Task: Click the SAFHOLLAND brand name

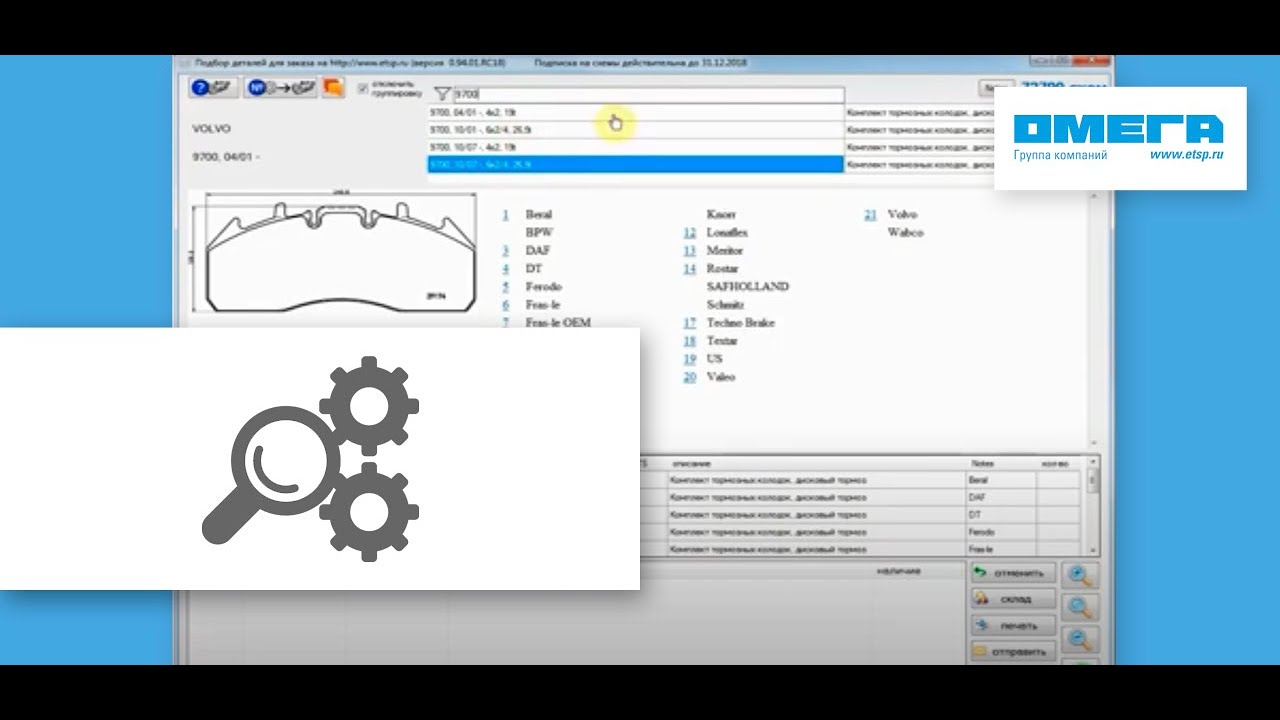Action: click(747, 286)
